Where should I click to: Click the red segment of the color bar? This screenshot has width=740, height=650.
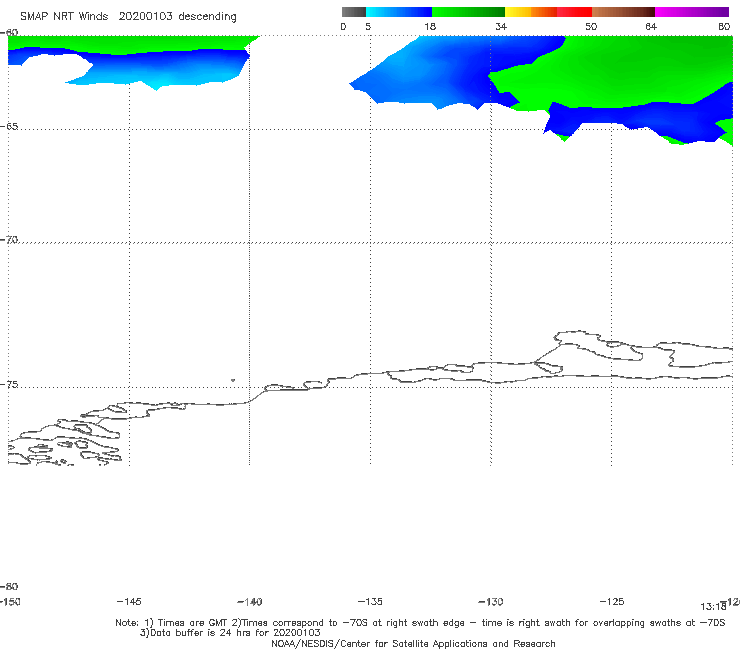coord(574,12)
